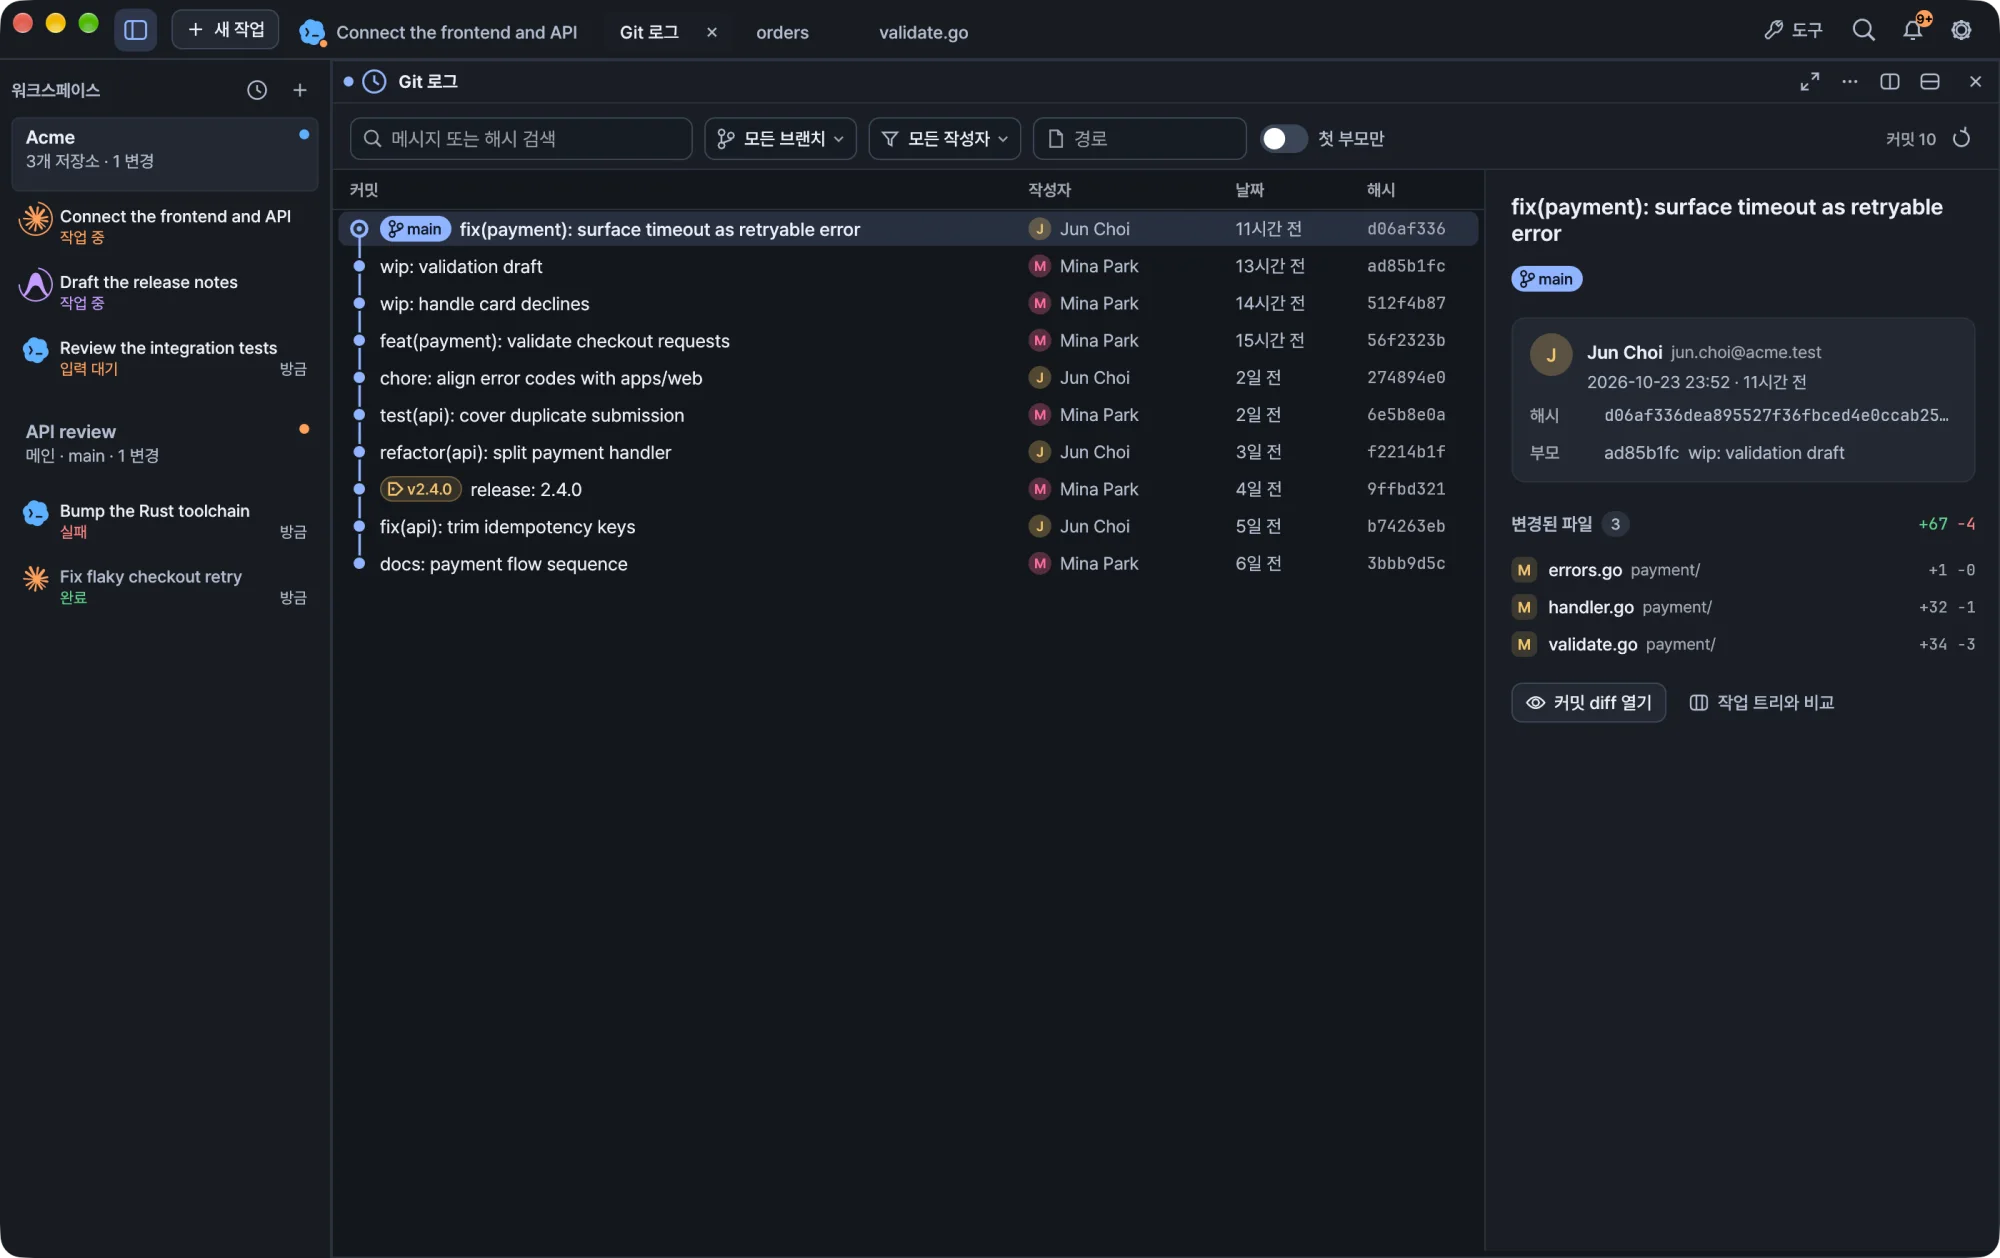Open settings gear in top right
This screenshot has width=2000, height=1258.
(1961, 30)
